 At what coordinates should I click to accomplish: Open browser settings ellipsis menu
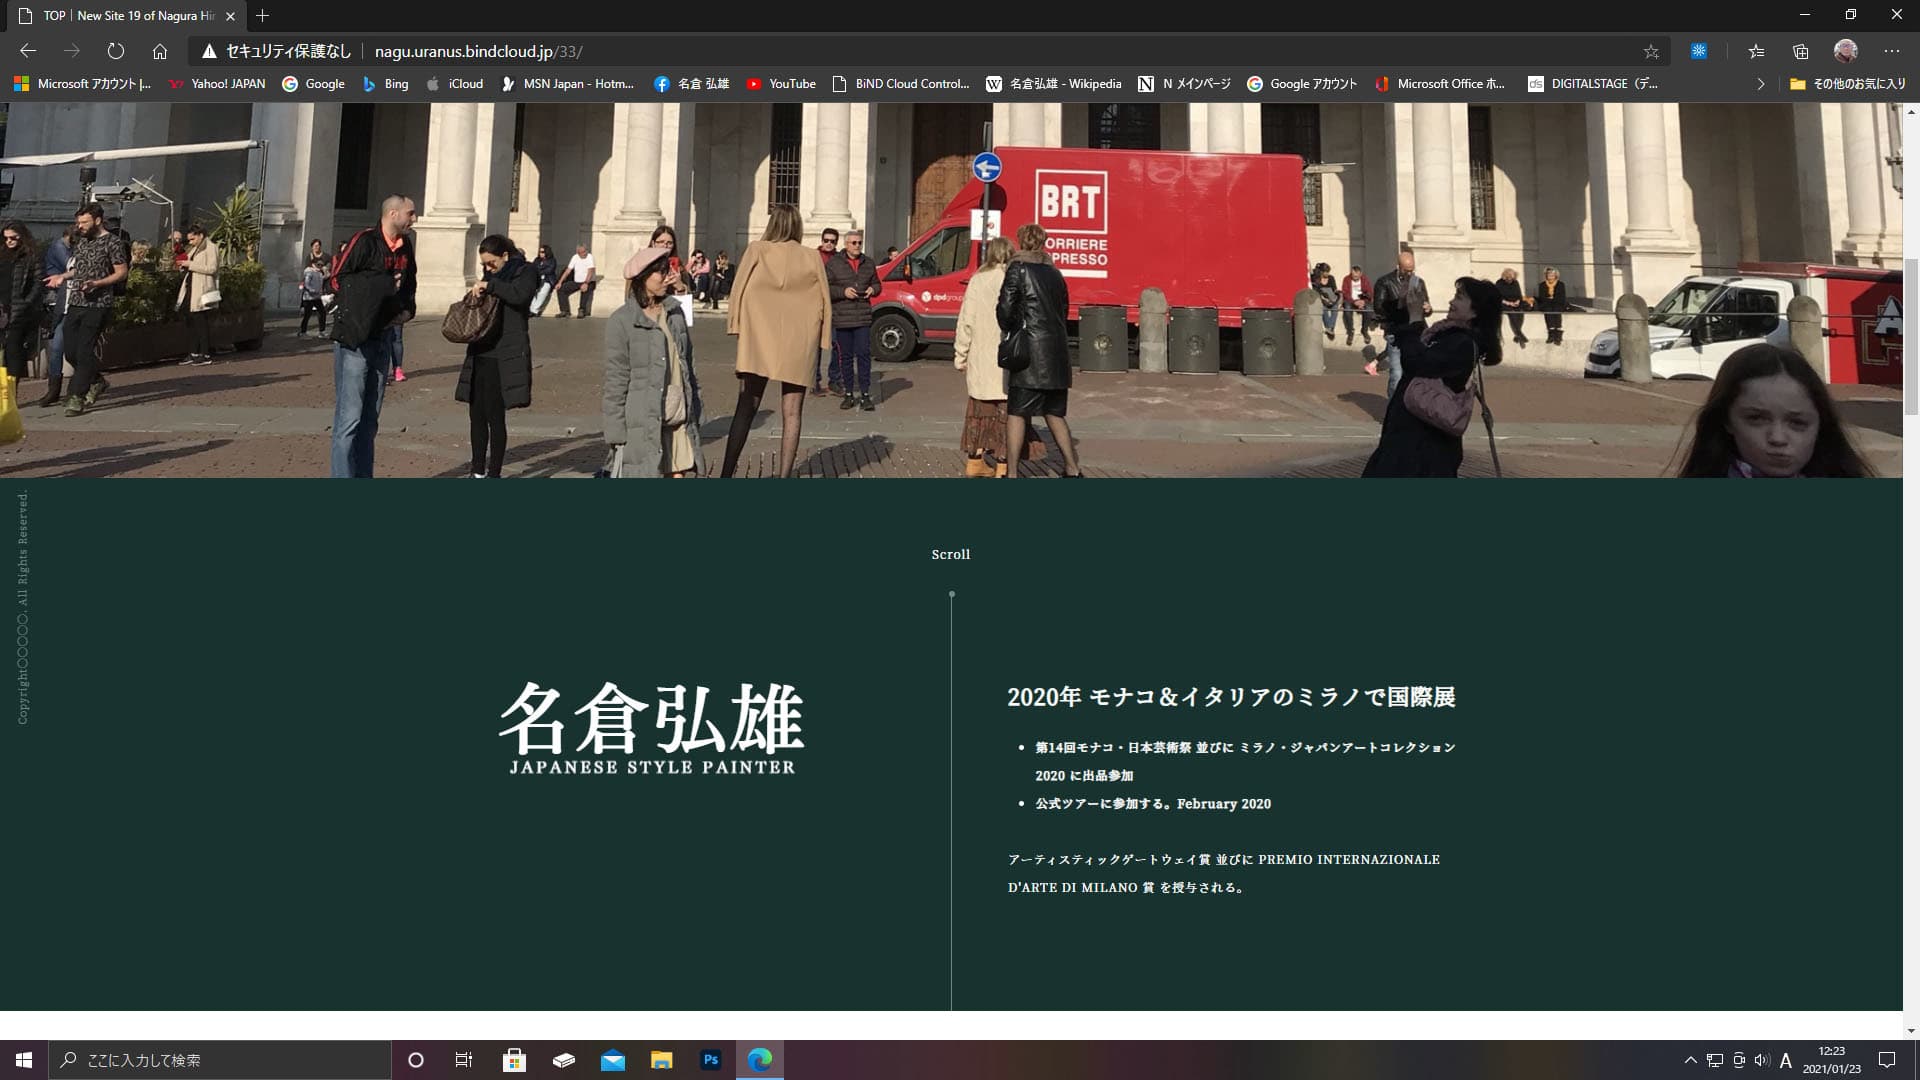click(1891, 51)
